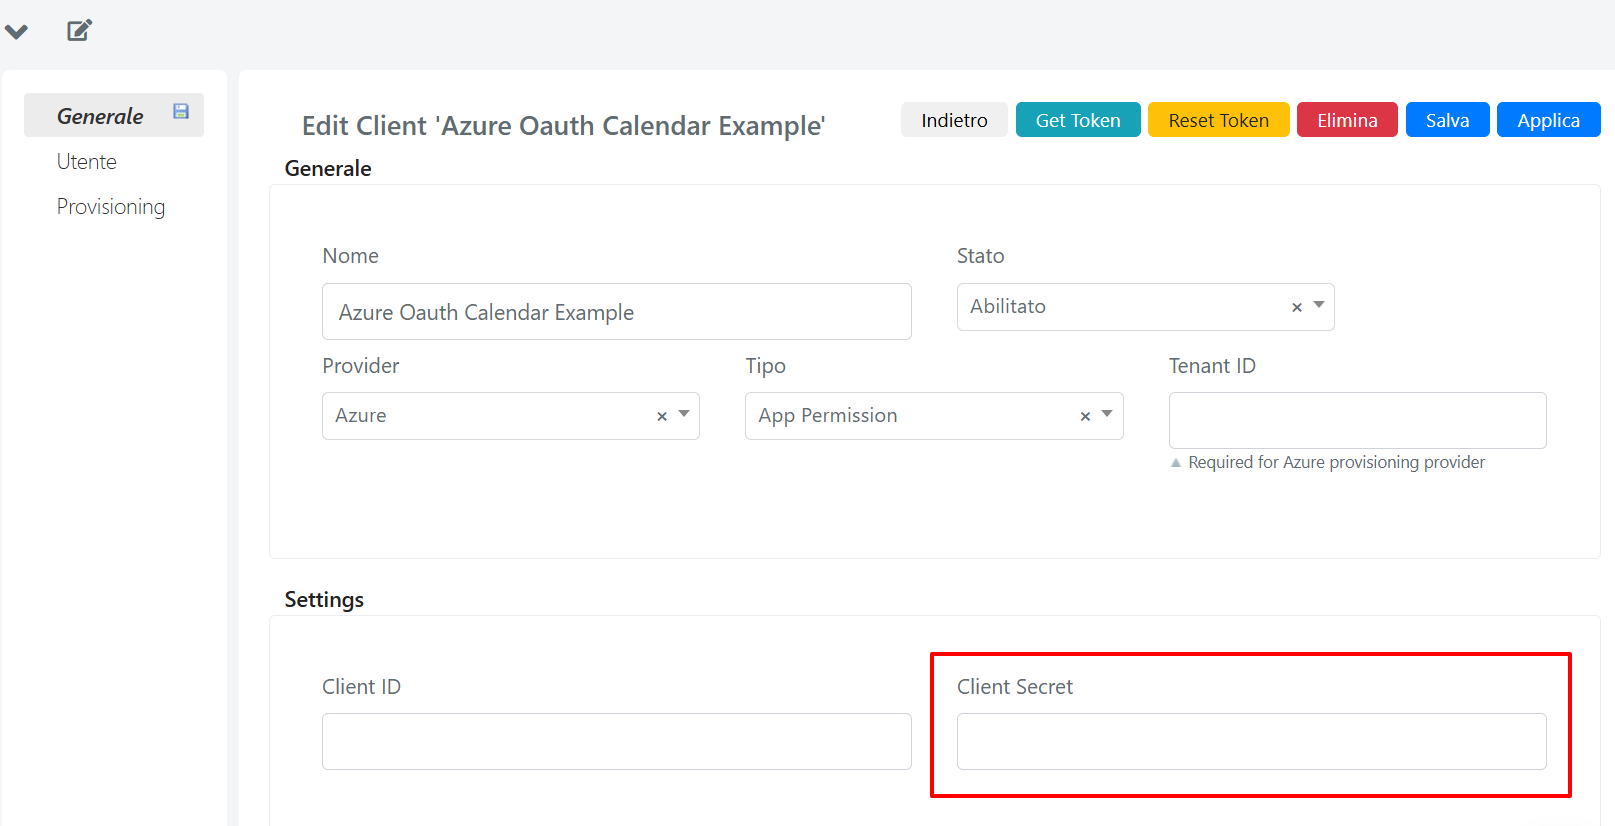Click the 'Edit Client' page title

[563, 126]
